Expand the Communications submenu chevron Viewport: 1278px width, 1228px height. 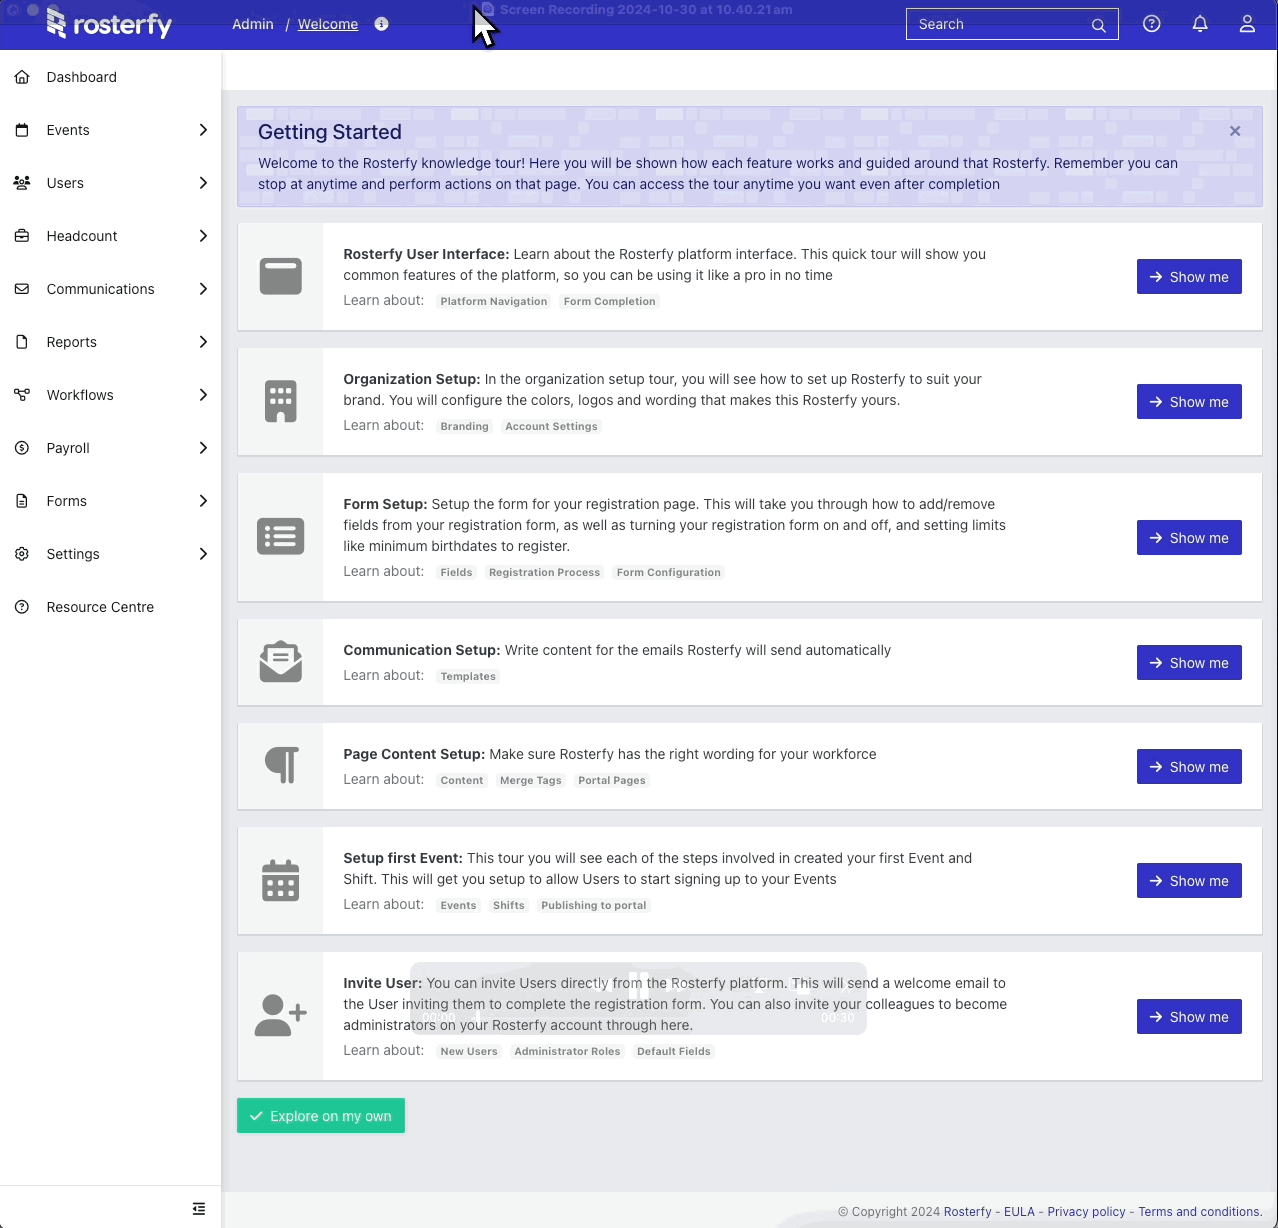point(203,289)
